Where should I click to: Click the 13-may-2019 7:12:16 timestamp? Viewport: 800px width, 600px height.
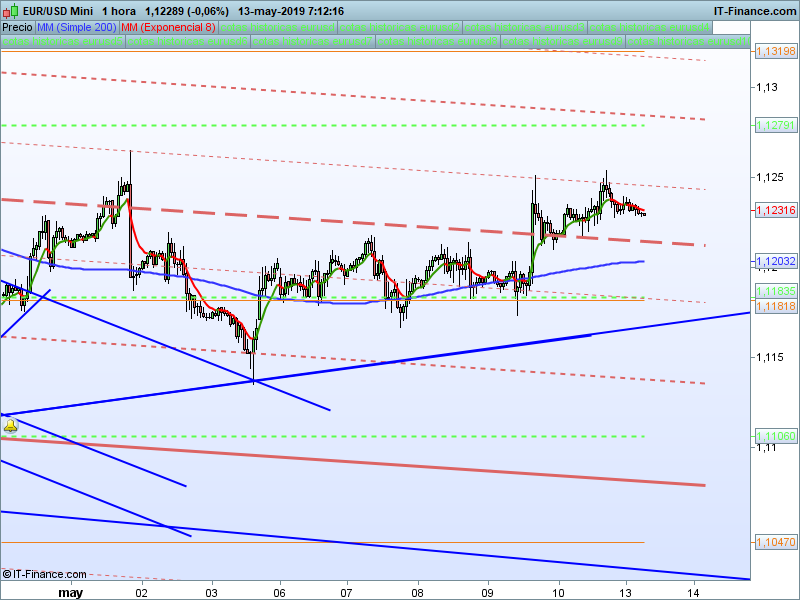click(x=291, y=11)
